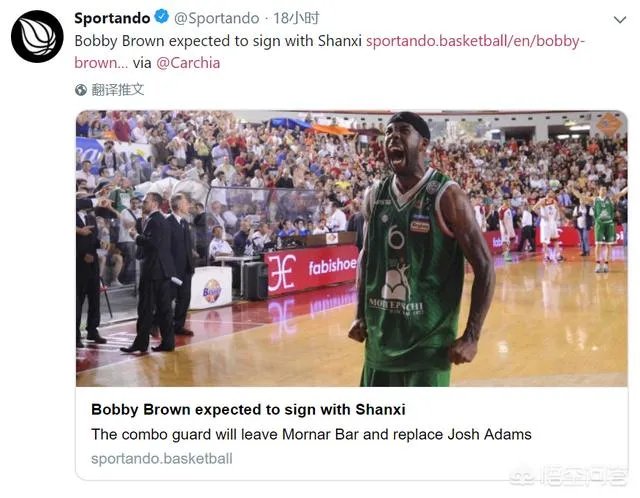Viewport: 640px width, 498px height.
Task: Open the card headline Bobby Brown expected to sign
Action: (248, 409)
